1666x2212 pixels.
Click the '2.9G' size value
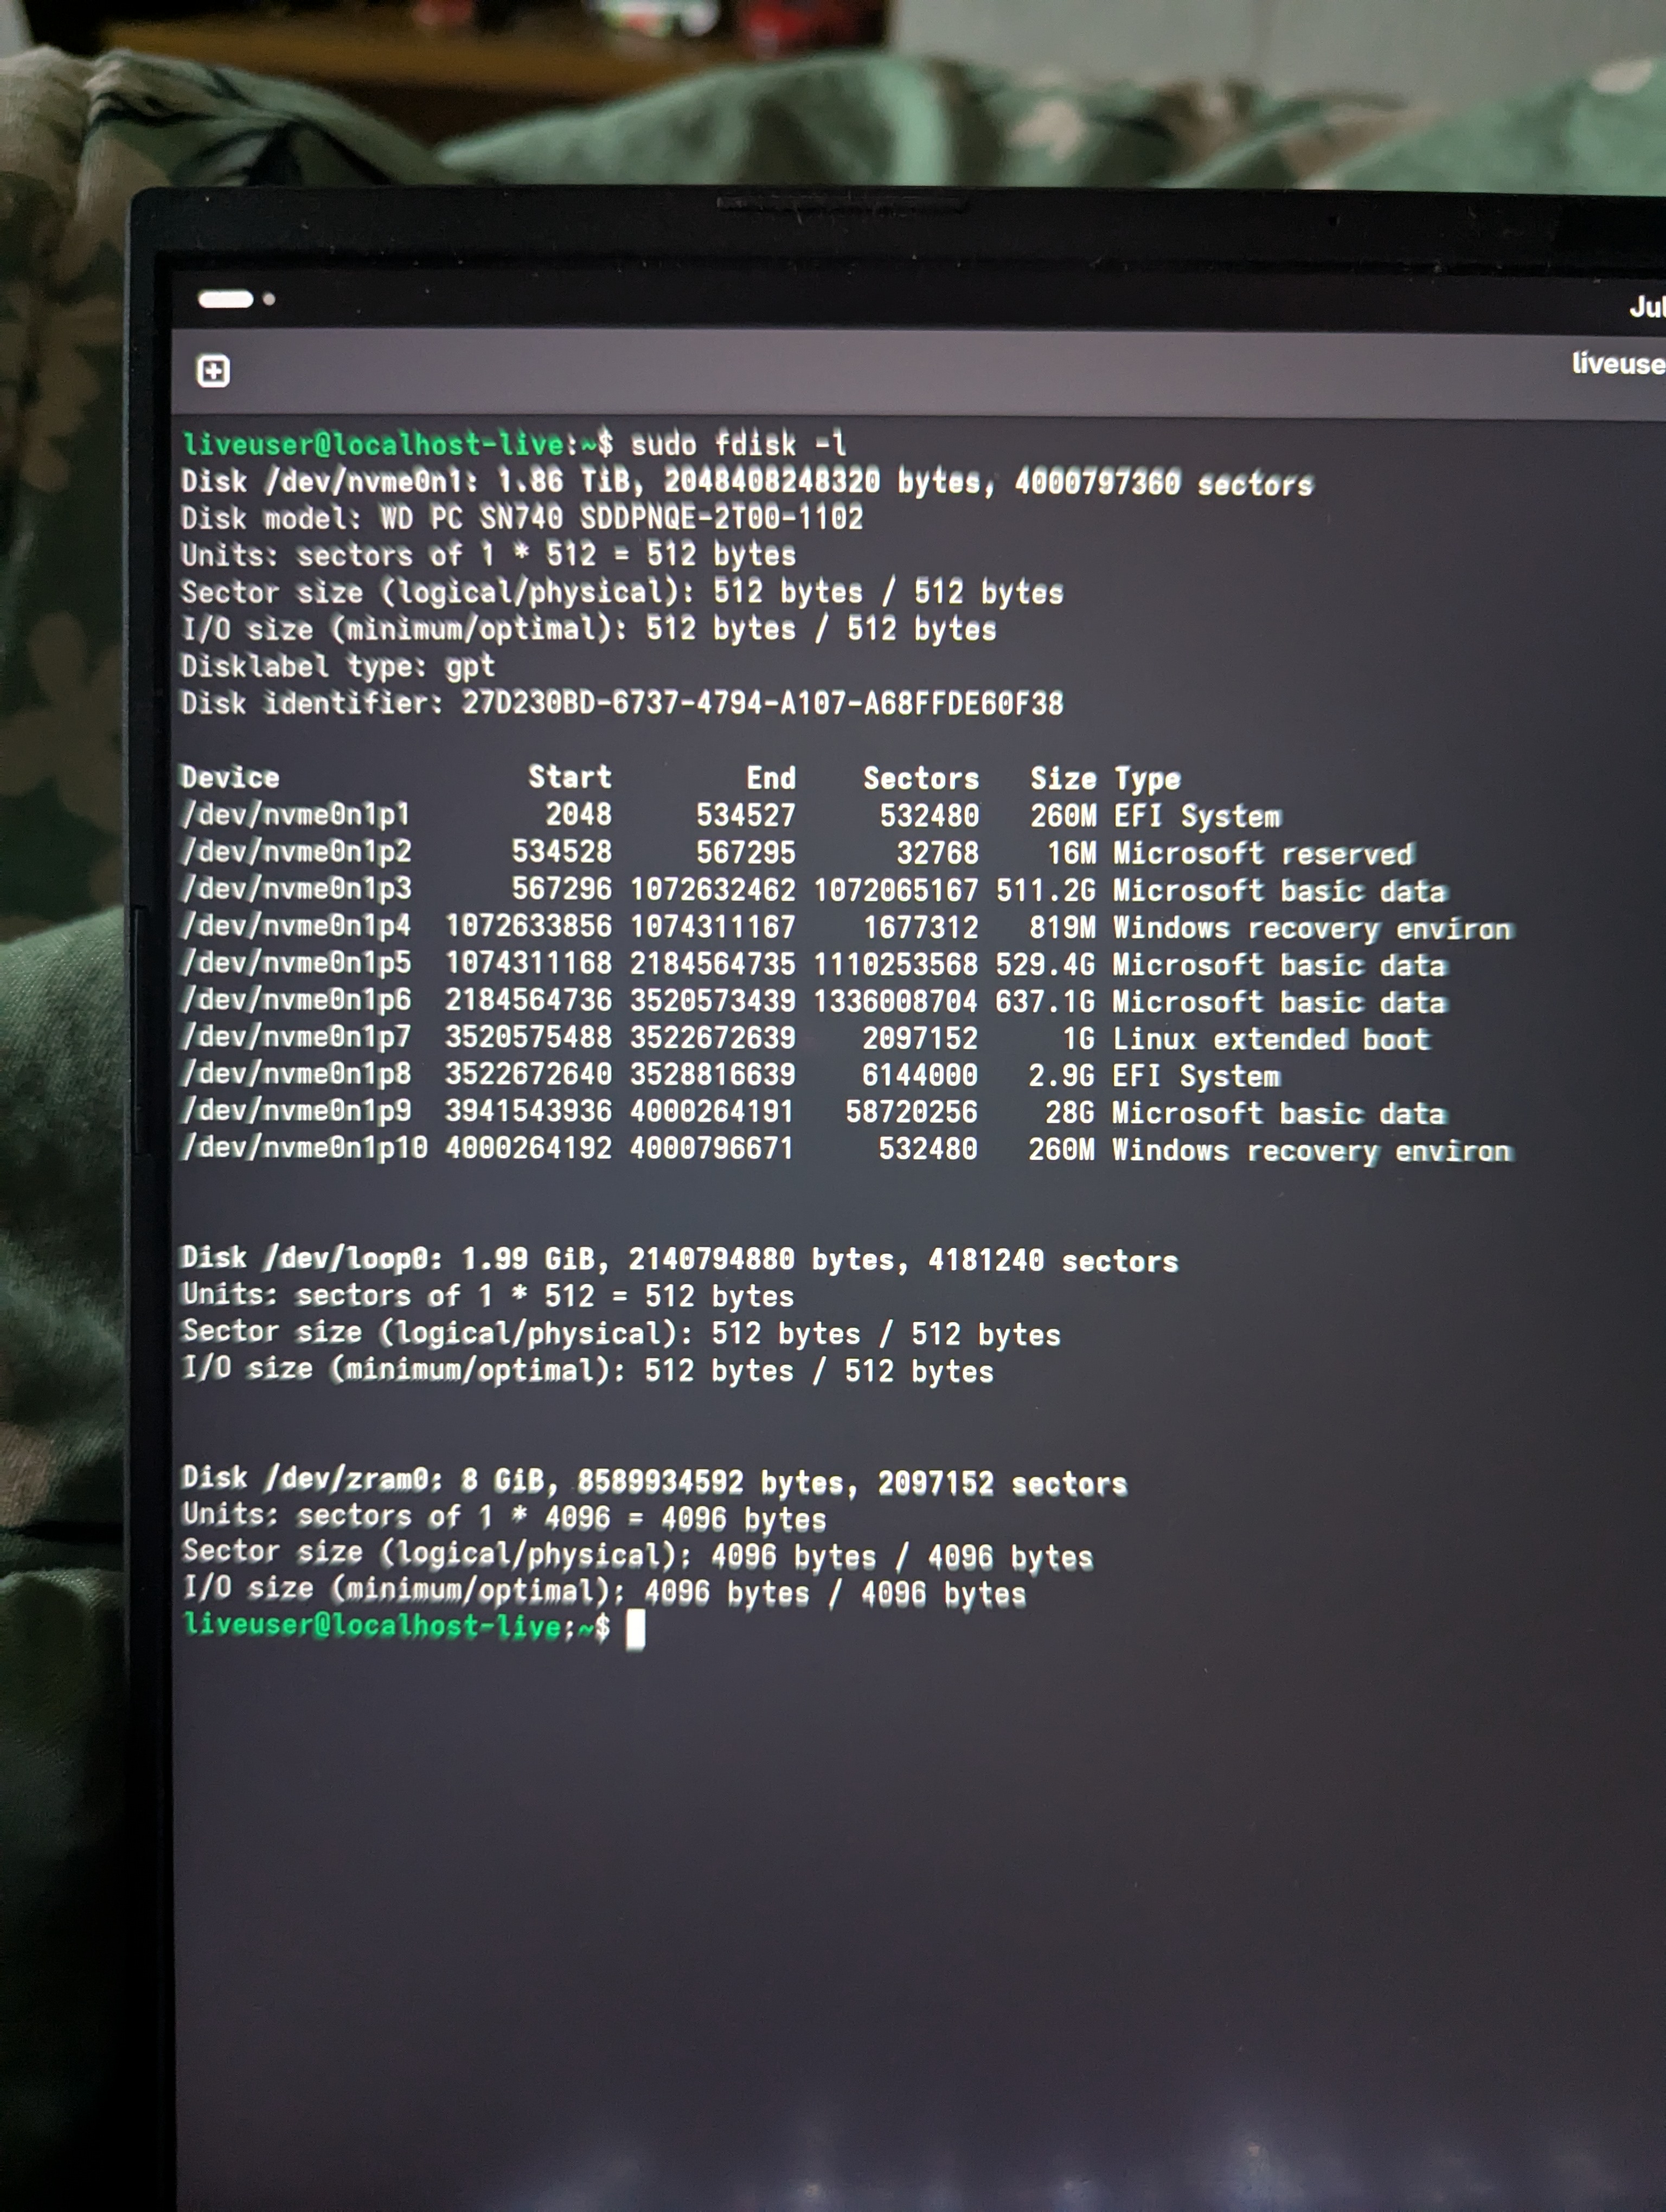pyautogui.click(x=1062, y=1075)
